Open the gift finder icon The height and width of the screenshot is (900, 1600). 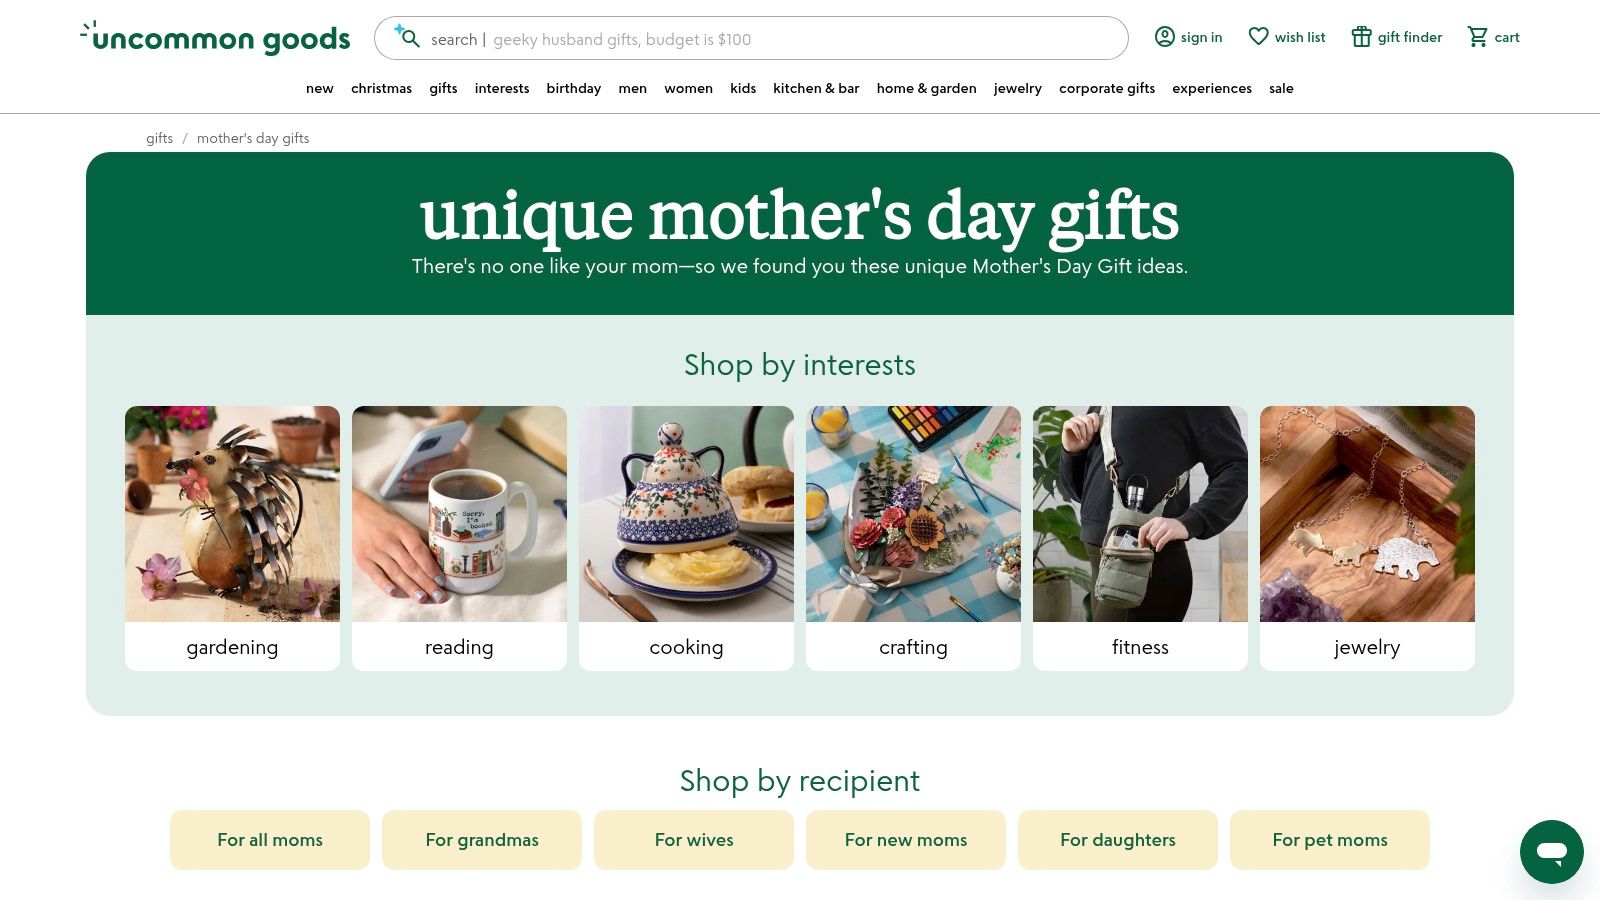coord(1361,37)
